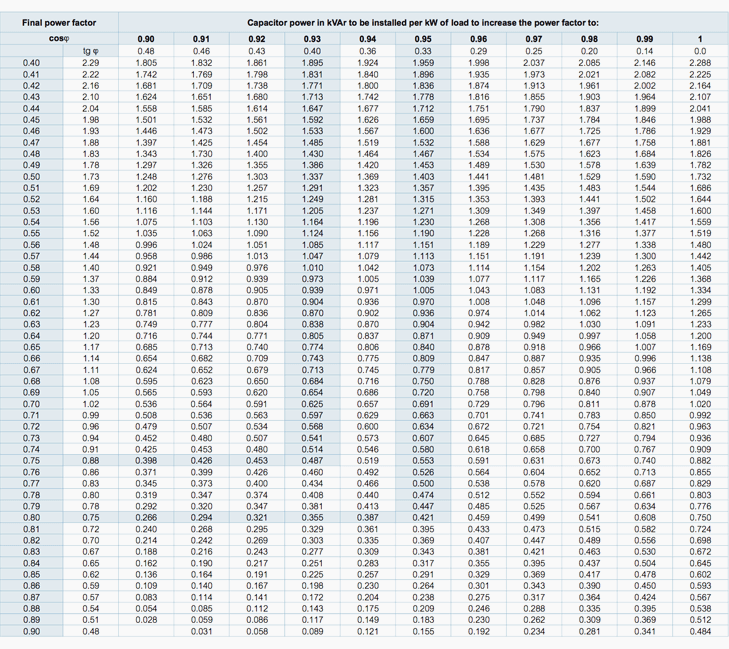Image resolution: width=729 pixels, height=649 pixels.
Task: Click 0.804 in row 0.63, column 0.92
Action: pos(257,324)
